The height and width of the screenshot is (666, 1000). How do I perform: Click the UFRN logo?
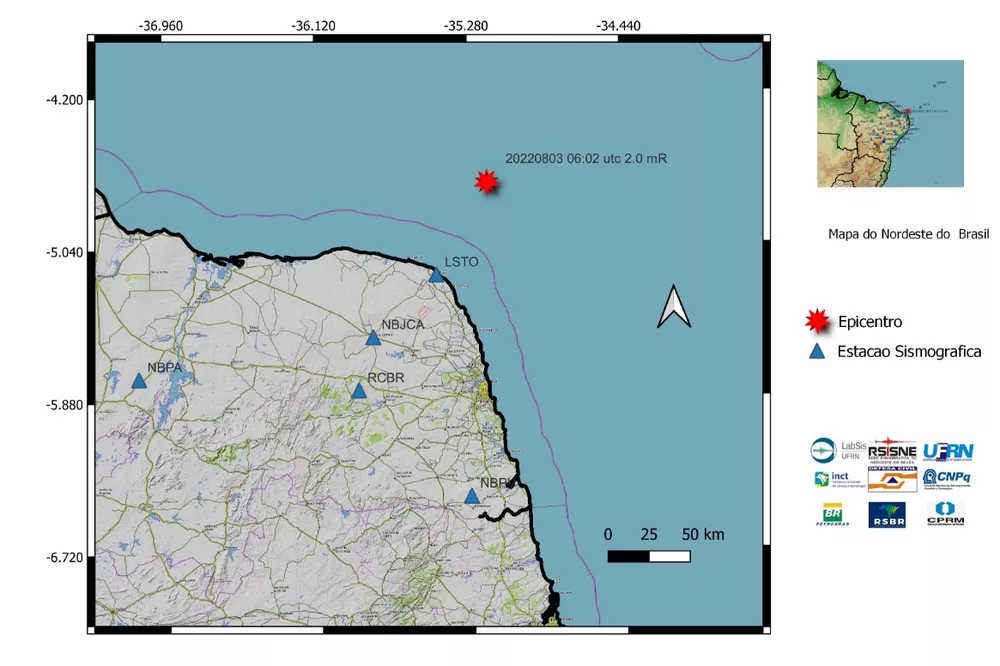pyautogui.click(x=948, y=451)
